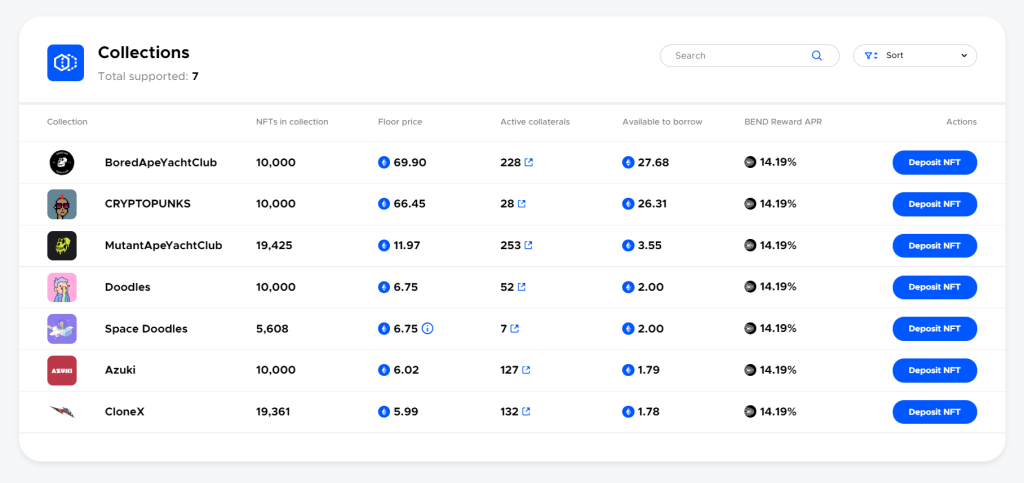Click ETH icon beside 5.99 floor price
This screenshot has height=483, width=1024.
(384, 412)
